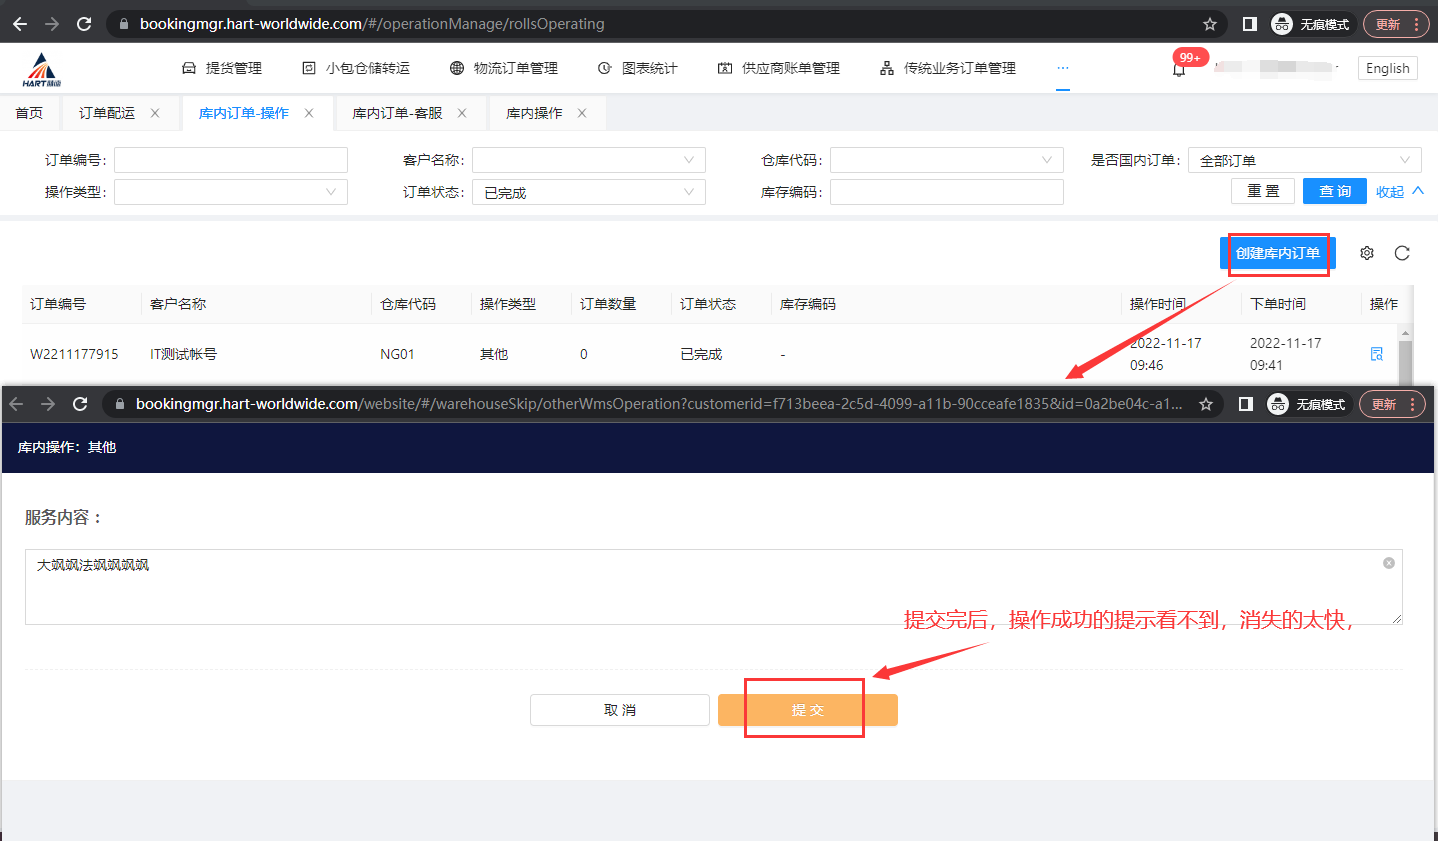Viewport: 1438px width, 841px height.
Task: Collapse the filters with 收起
Action: point(1399,192)
